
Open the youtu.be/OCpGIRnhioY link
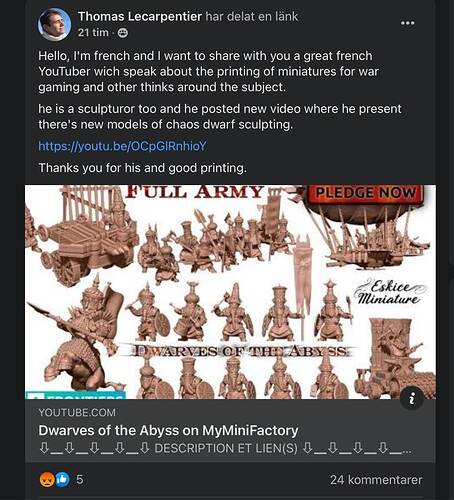point(122,146)
